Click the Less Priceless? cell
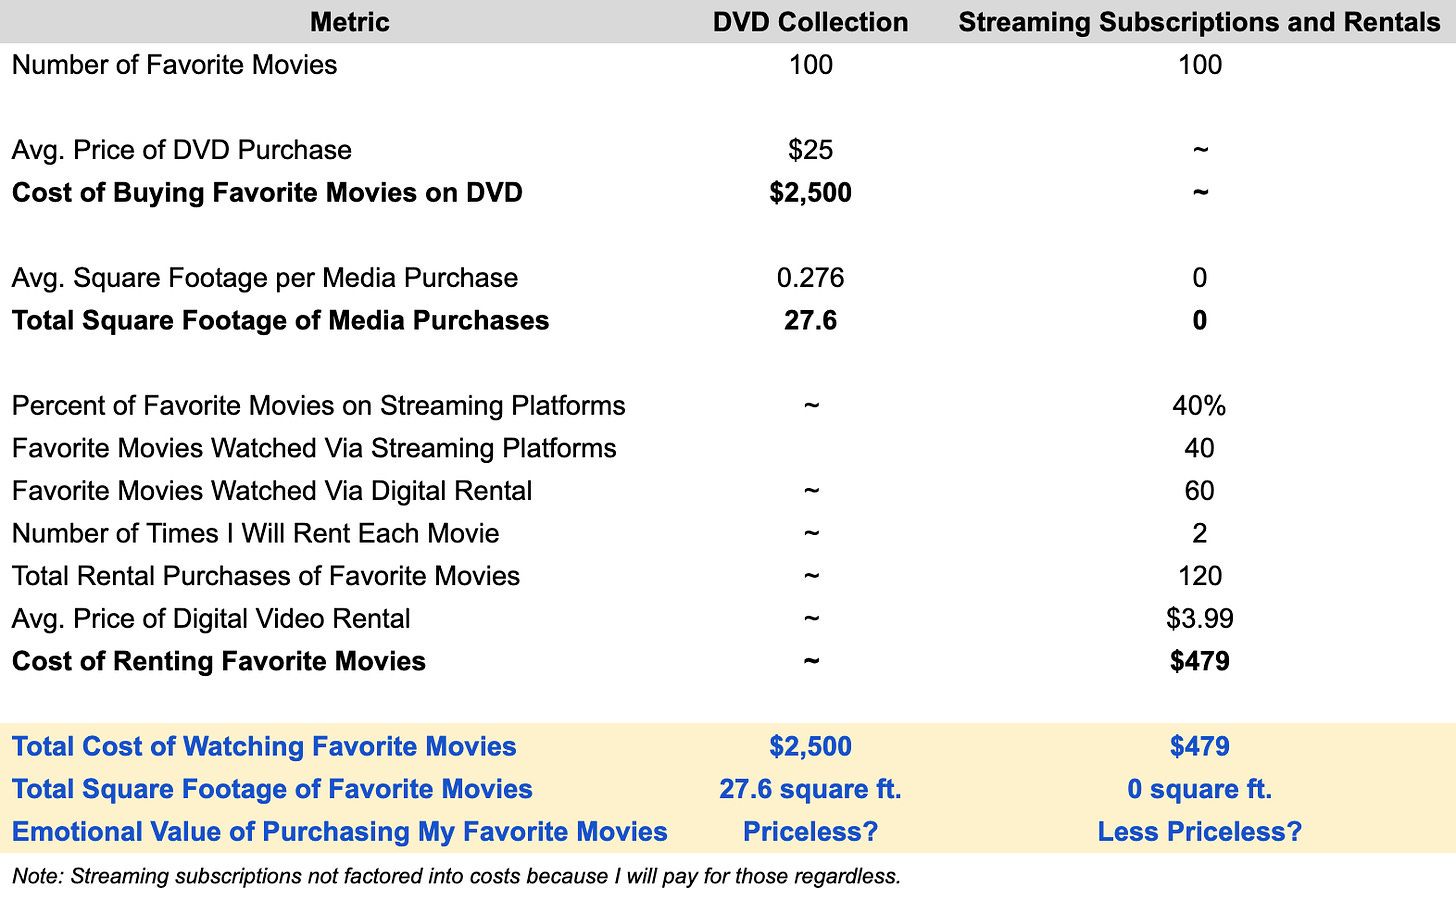The image size is (1456, 911). point(1199,832)
